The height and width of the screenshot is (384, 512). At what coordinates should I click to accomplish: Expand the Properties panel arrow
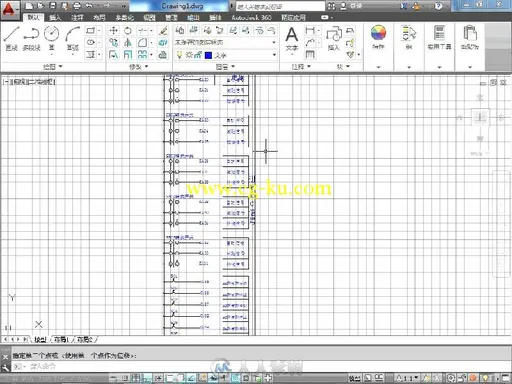[378, 67]
